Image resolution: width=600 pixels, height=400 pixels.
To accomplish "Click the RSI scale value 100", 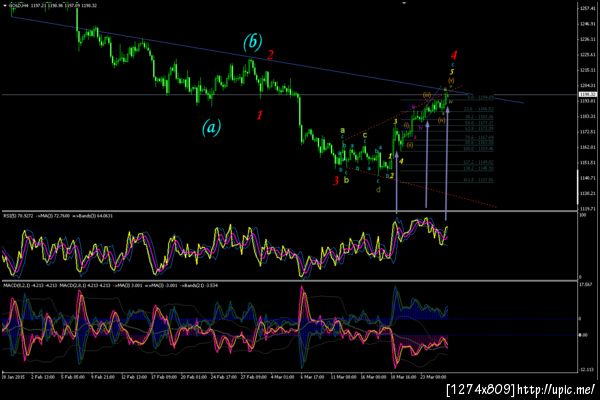I will click(583, 216).
